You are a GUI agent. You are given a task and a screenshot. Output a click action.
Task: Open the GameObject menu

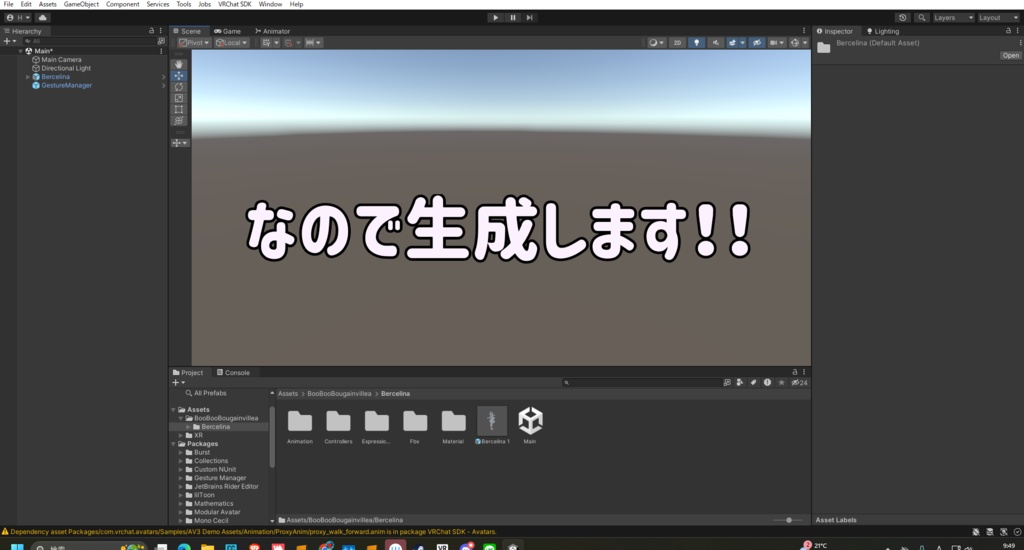pos(81,4)
